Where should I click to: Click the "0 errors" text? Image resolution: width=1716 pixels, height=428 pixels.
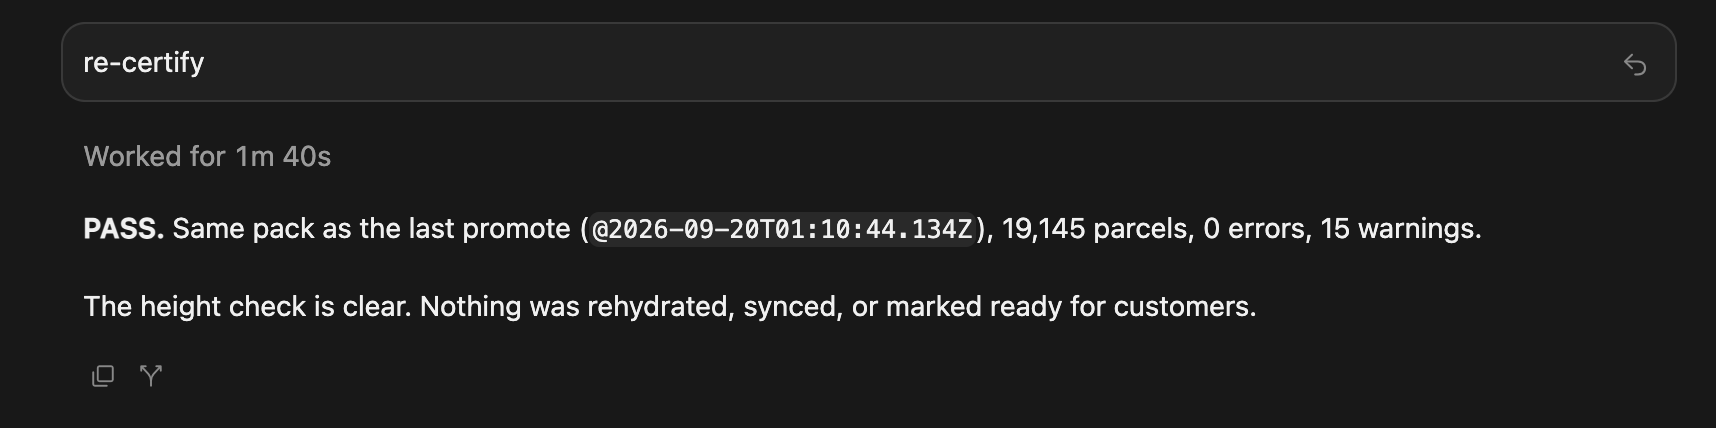(1253, 229)
